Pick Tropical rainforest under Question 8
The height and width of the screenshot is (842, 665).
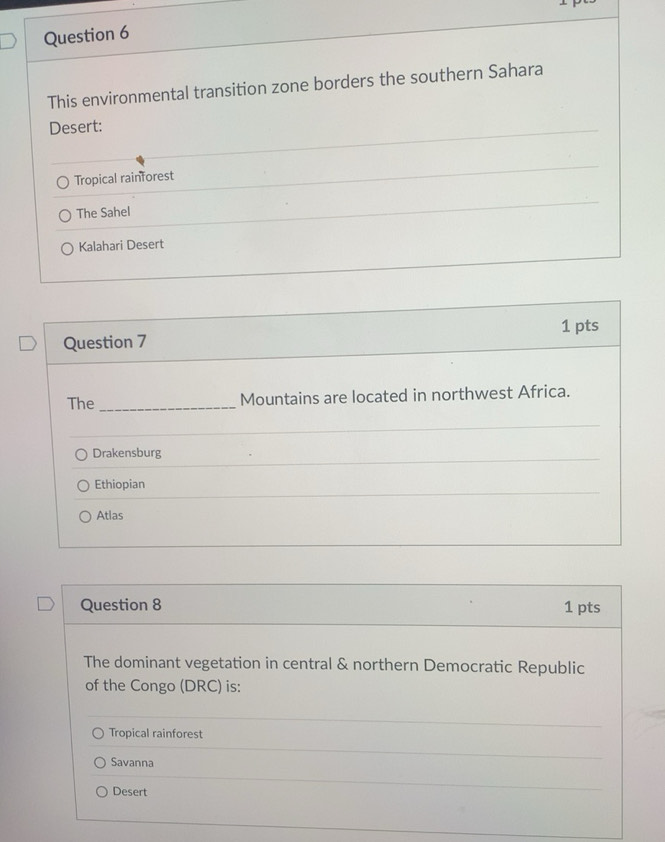click(98, 734)
